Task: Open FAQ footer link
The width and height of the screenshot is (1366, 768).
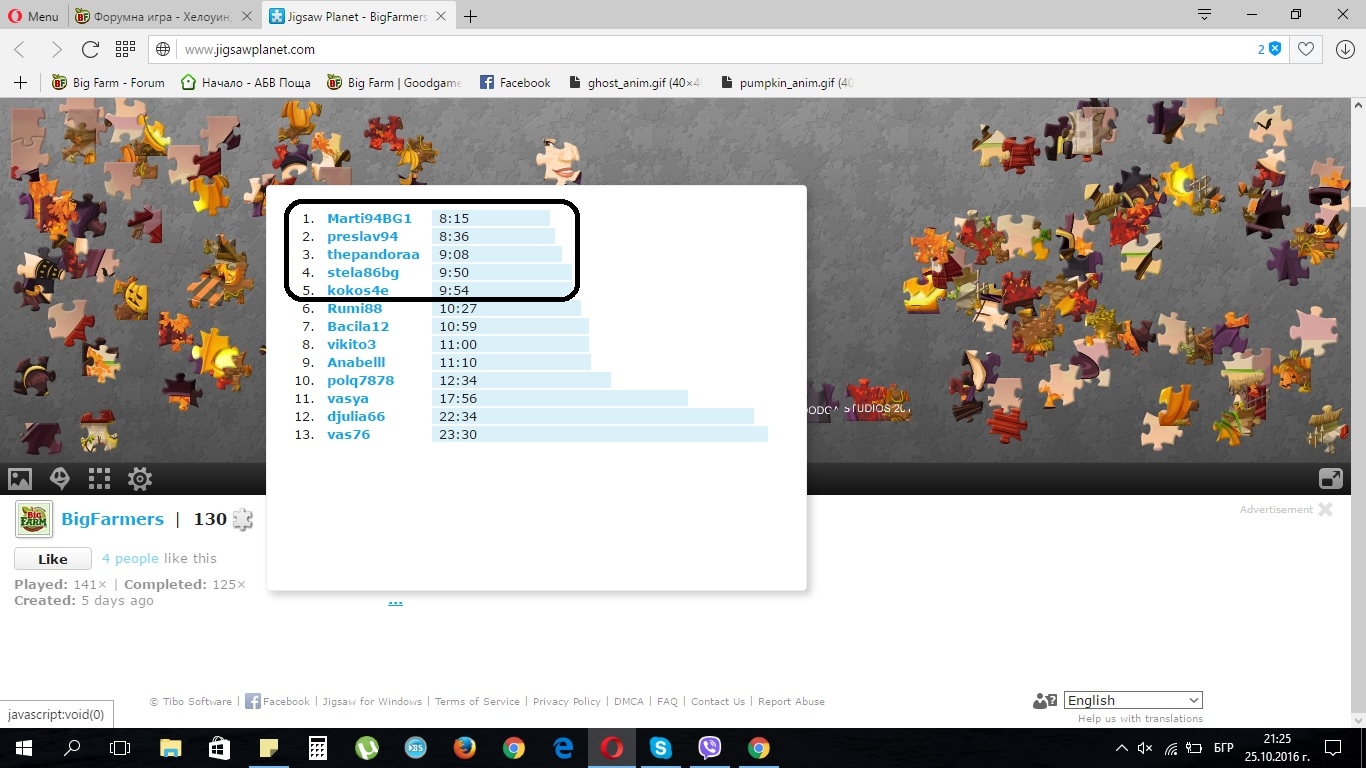Action: (667, 701)
